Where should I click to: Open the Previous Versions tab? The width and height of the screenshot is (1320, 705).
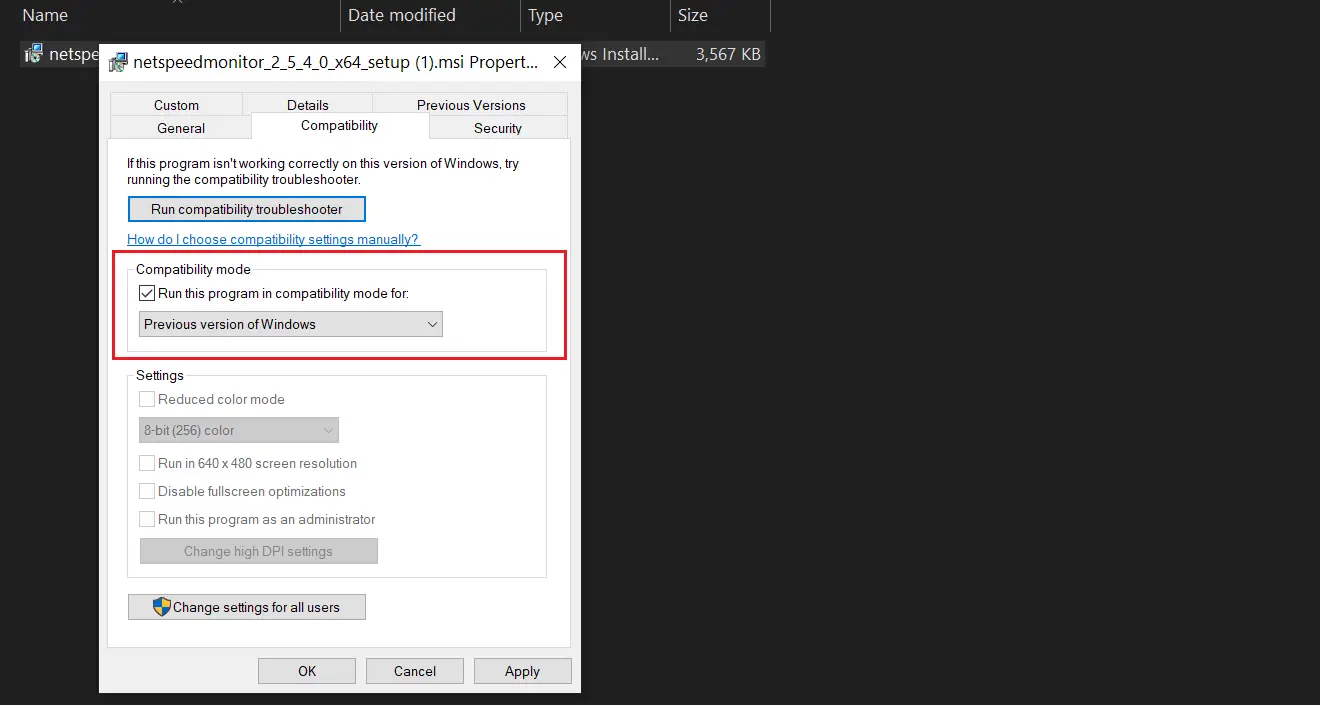471,105
